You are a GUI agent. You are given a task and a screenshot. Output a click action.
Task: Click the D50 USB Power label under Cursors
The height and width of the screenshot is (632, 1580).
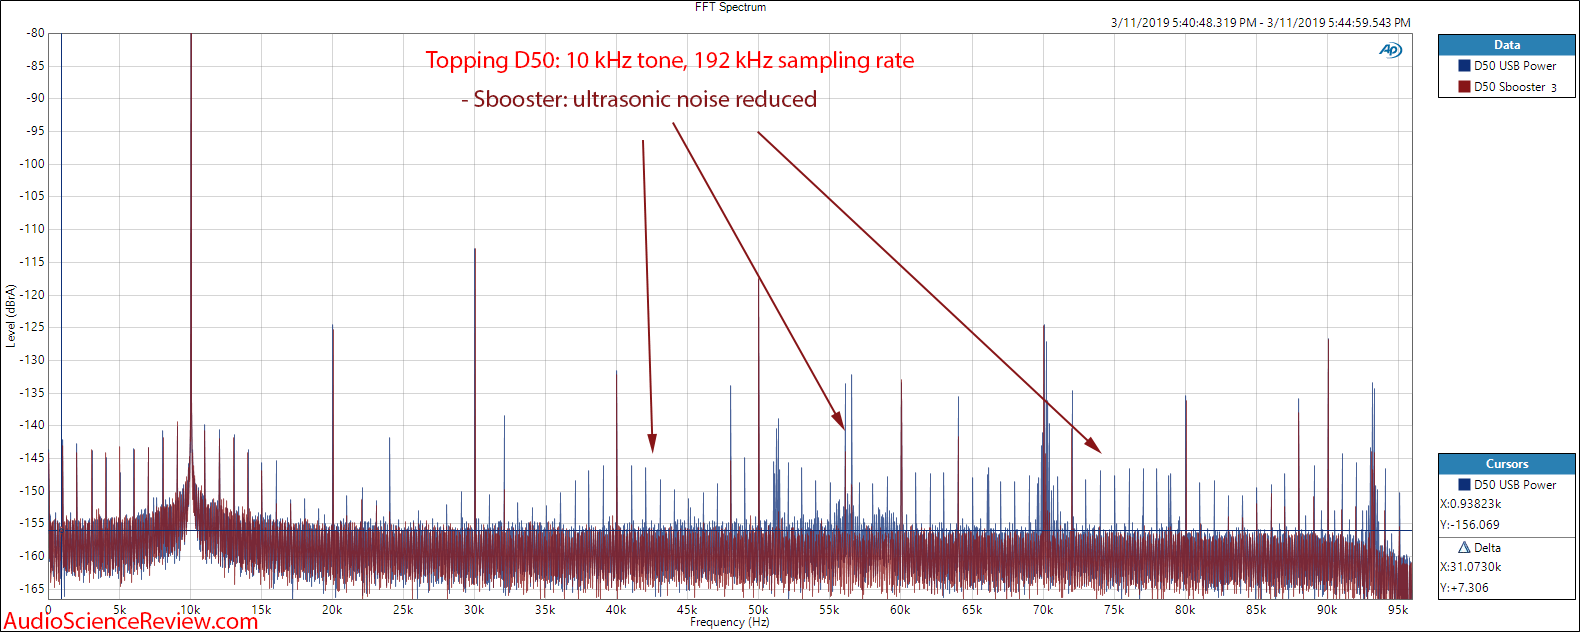click(1515, 485)
